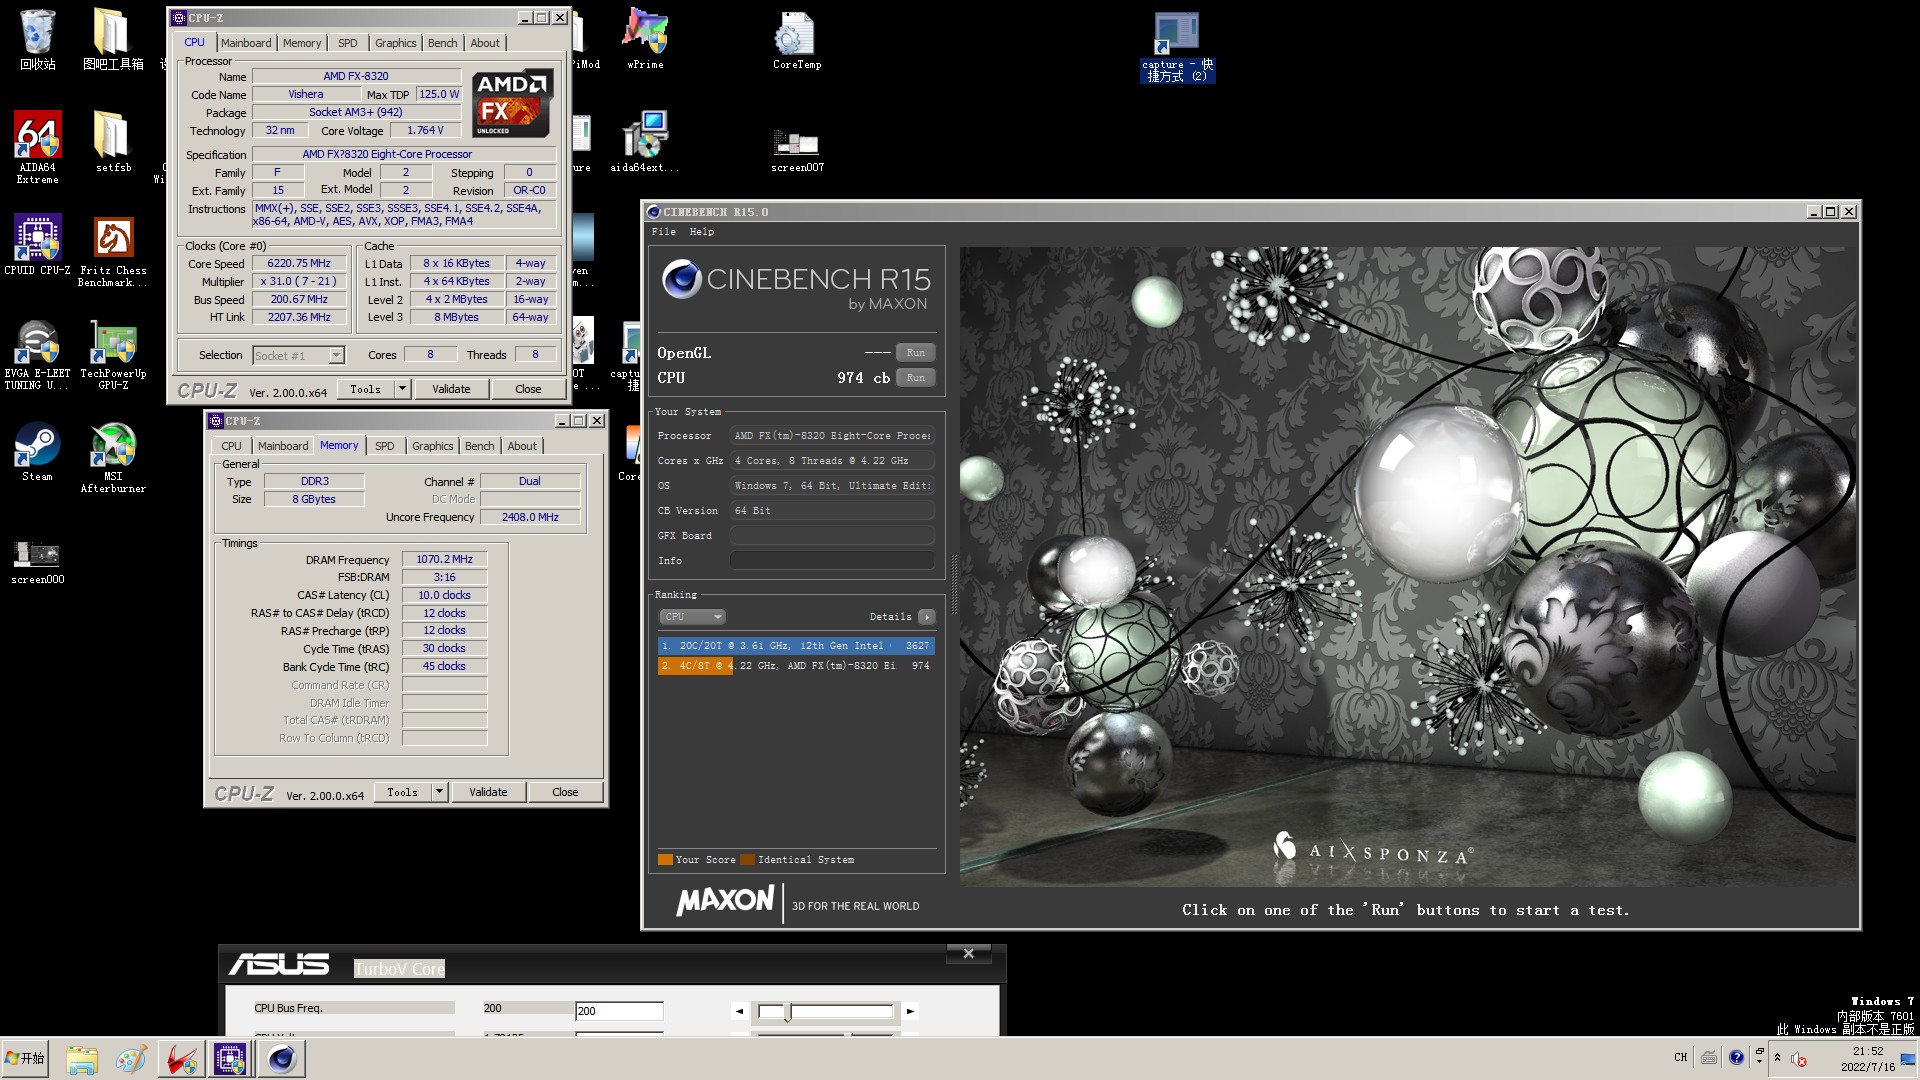
Task: Open the screen000 image file icon
Action: 37,561
